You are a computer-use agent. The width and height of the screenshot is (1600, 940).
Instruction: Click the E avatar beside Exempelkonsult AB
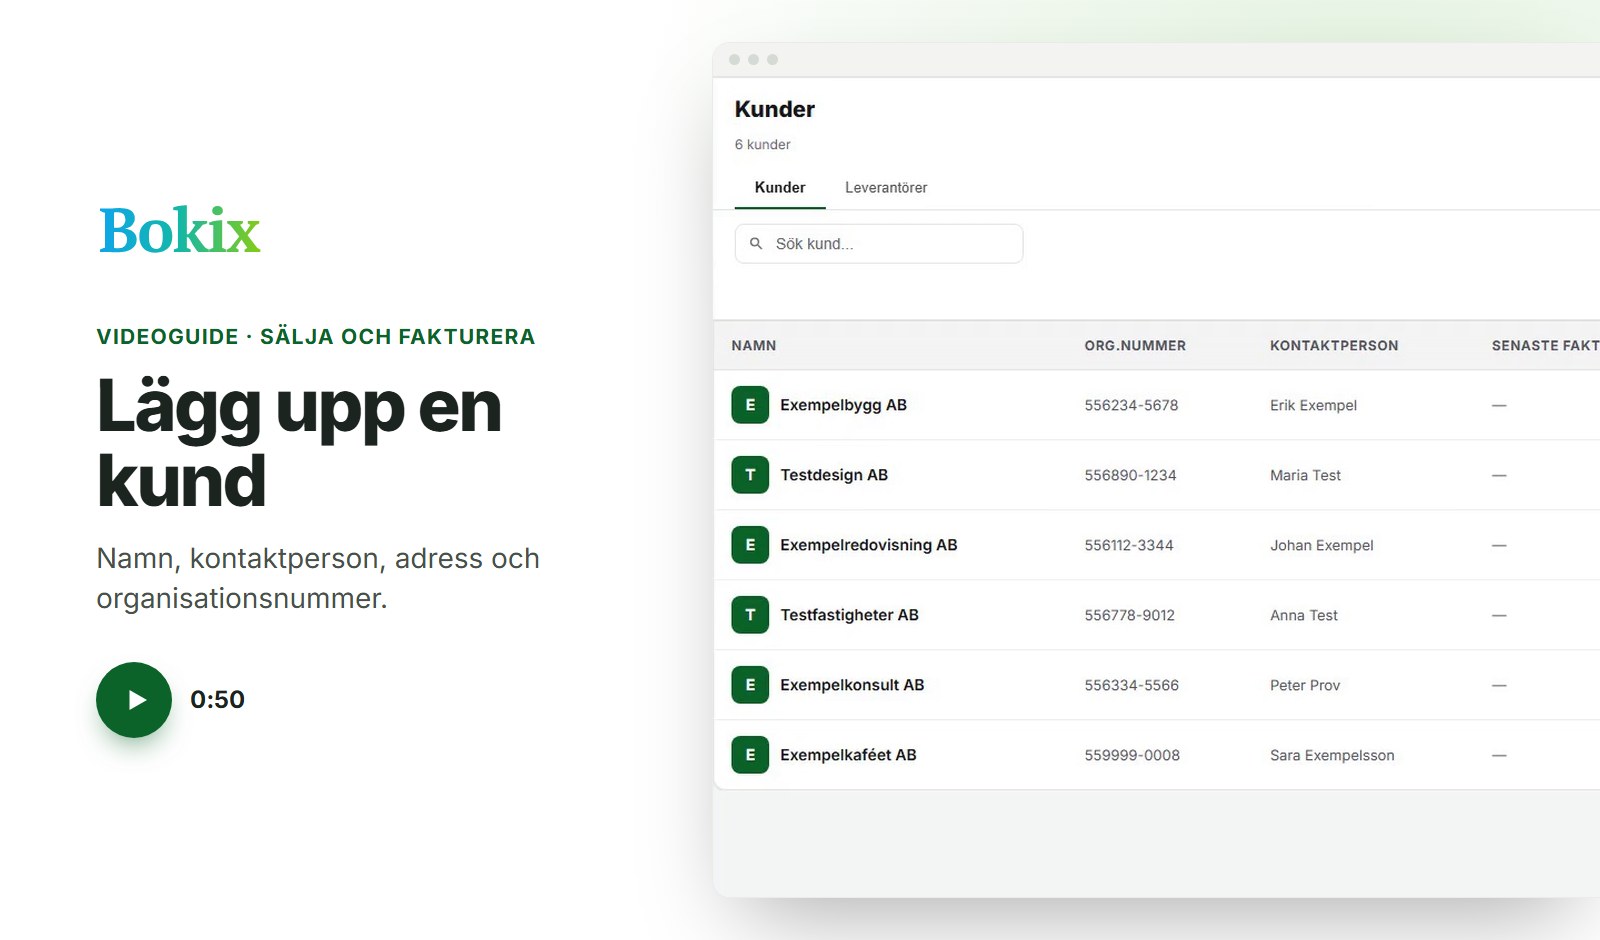(x=750, y=685)
